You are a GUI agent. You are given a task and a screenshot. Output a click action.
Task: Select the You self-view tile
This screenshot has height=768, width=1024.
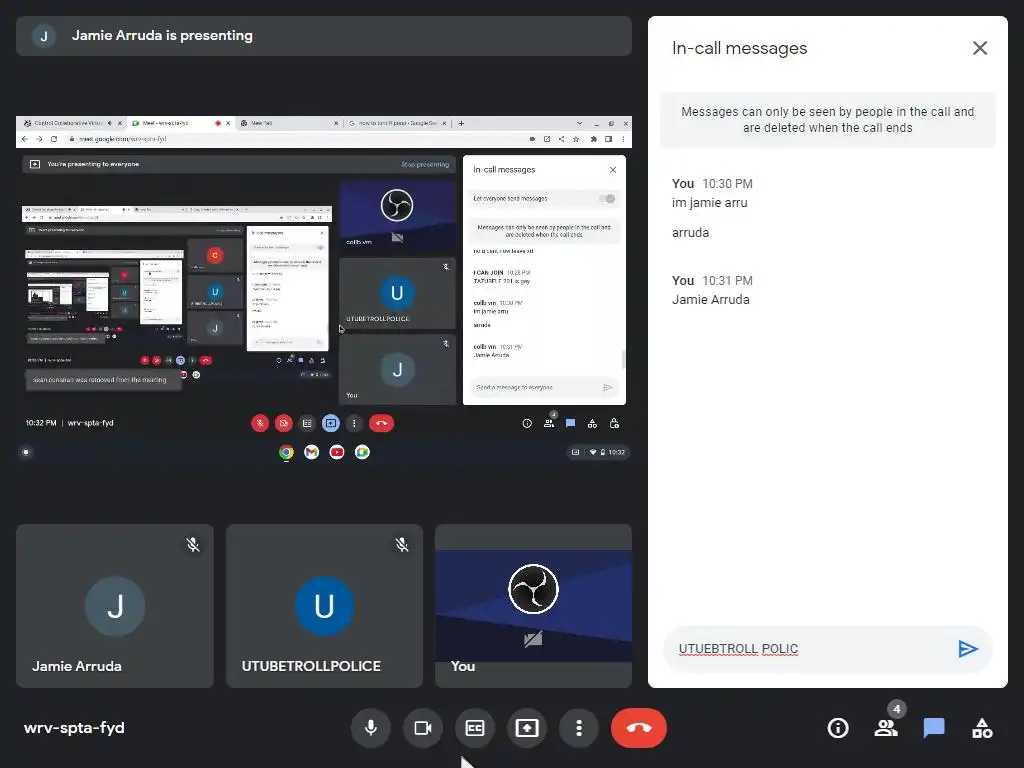click(534, 605)
